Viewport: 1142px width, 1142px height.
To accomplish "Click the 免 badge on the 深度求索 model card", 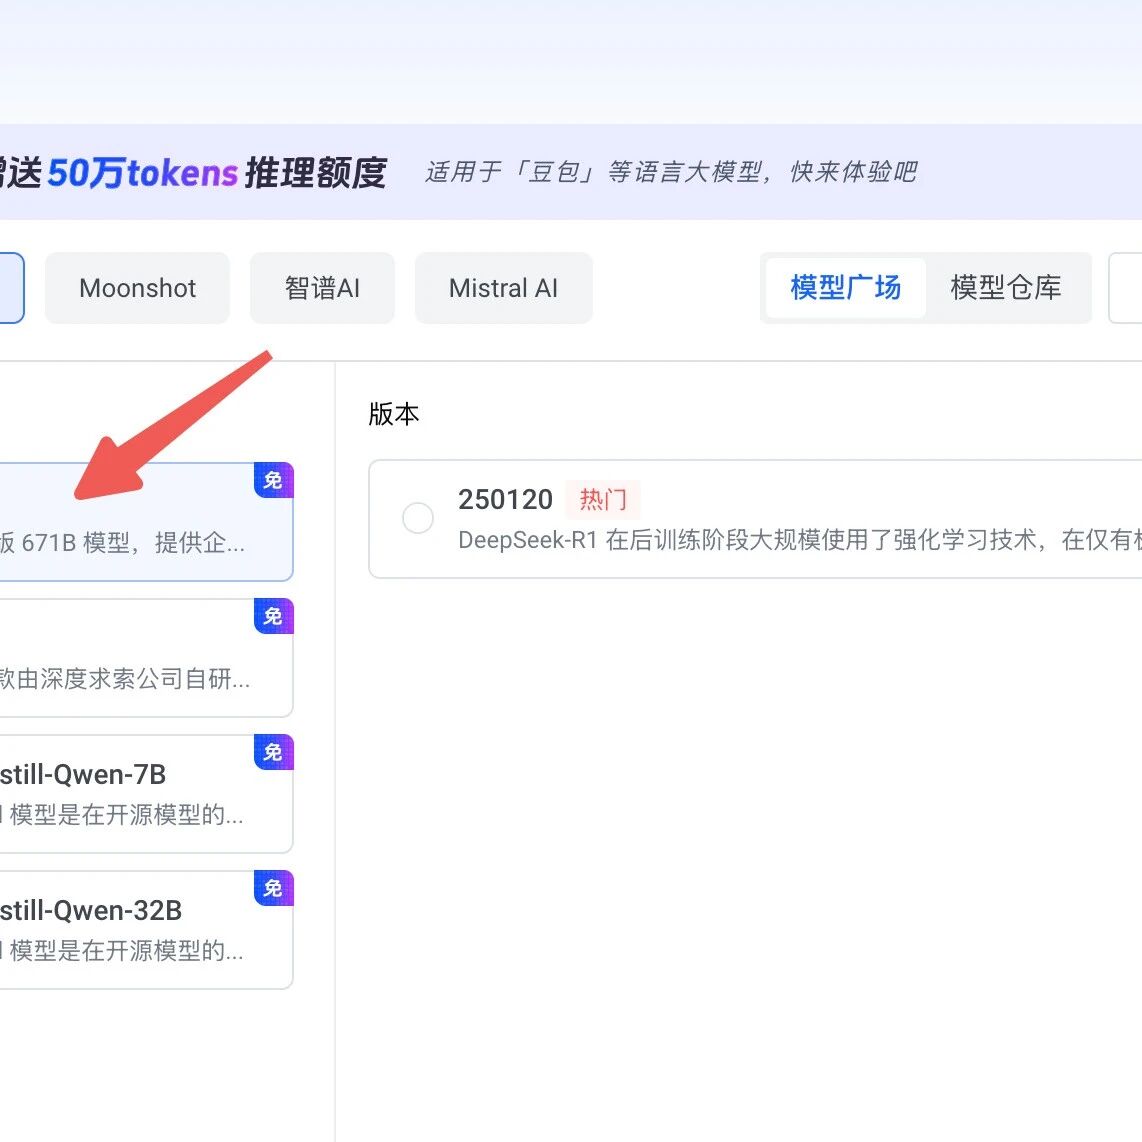I will tap(273, 617).
